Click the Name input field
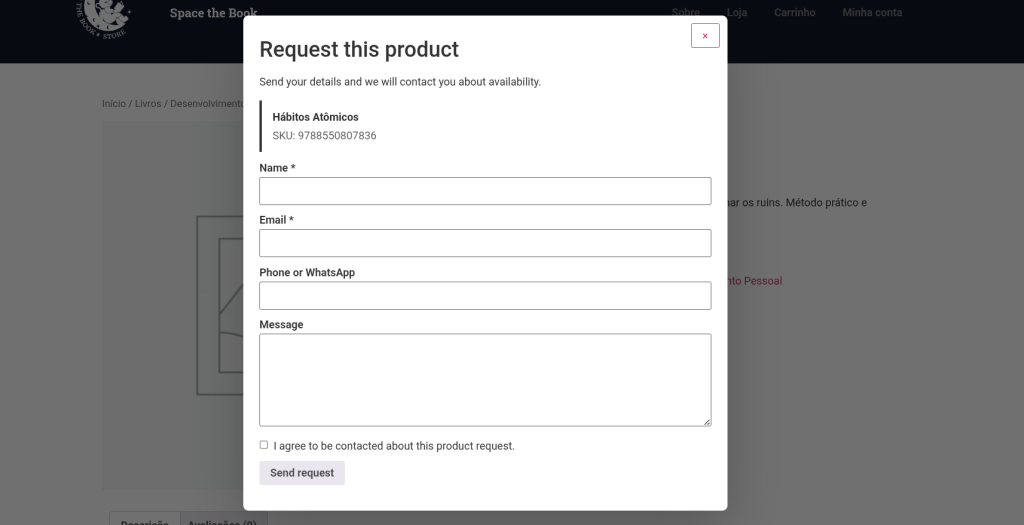 point(485,191)
